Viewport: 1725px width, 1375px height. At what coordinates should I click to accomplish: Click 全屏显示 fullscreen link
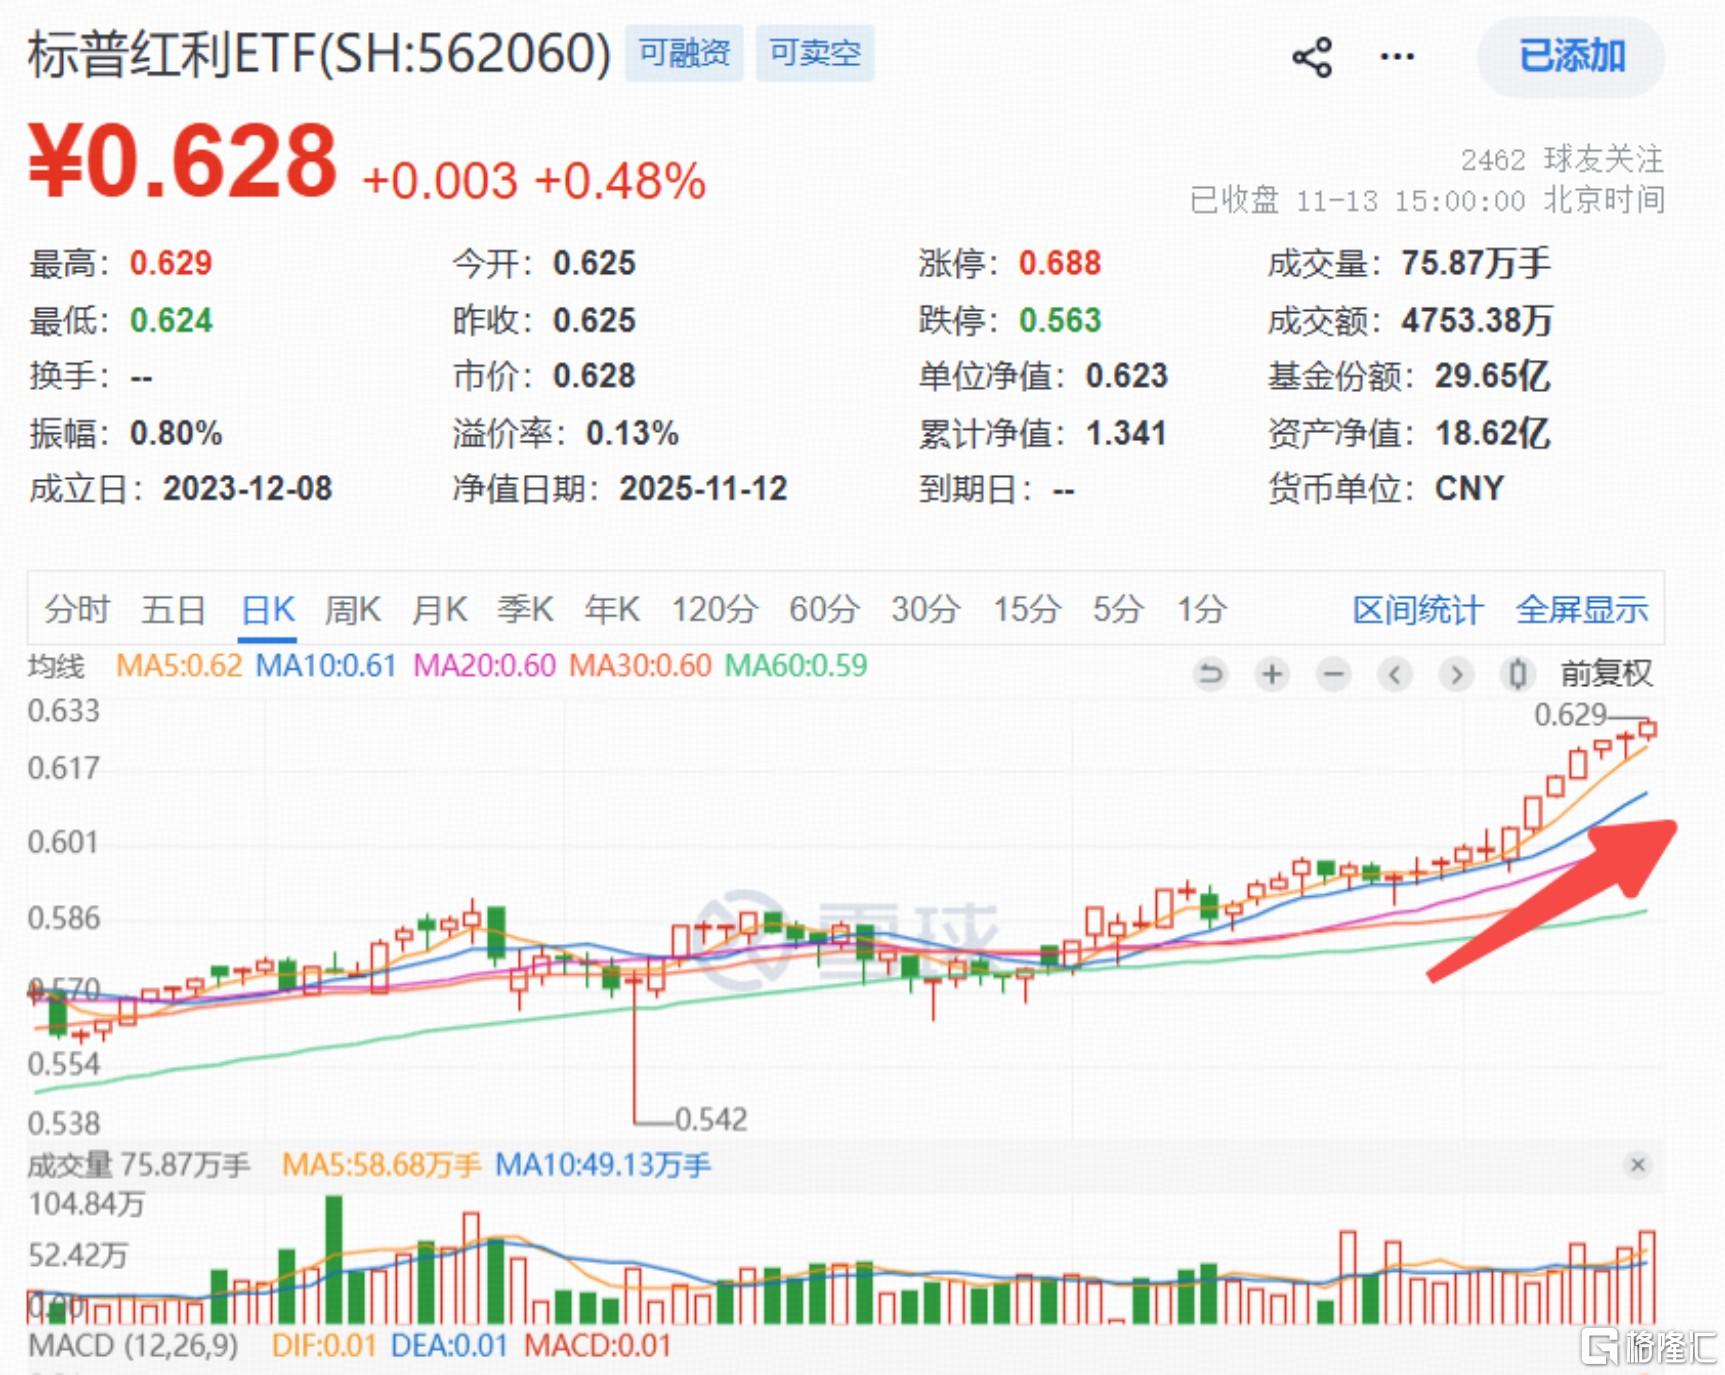click(x=1581, y=609)
